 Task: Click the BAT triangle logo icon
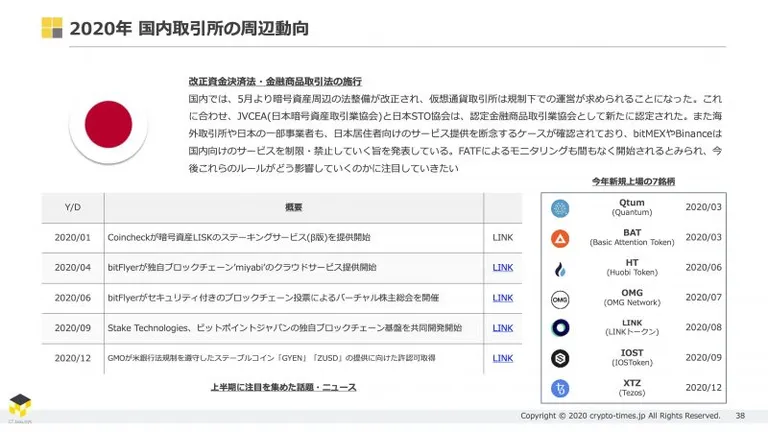tap(560, 239)
